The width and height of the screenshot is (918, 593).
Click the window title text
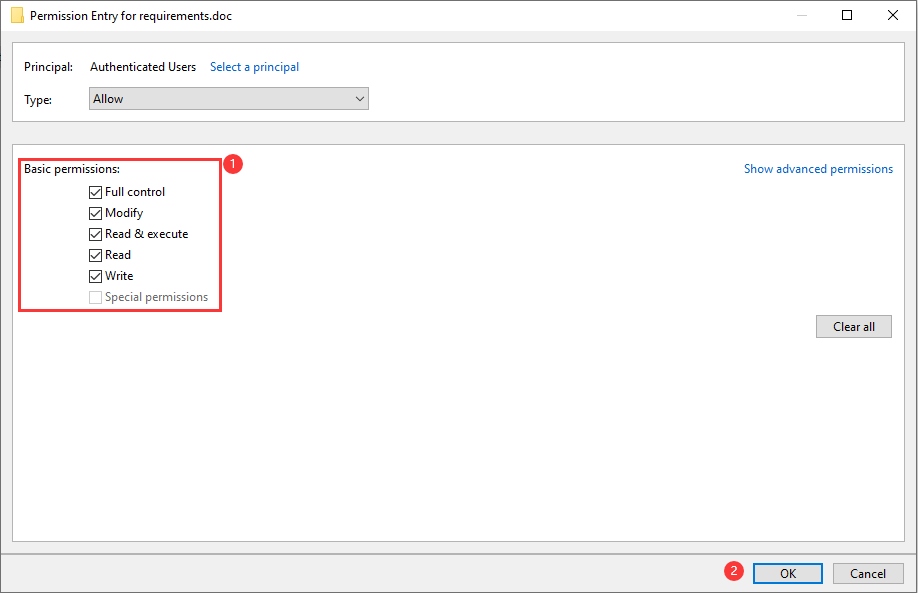pos(131,16)
